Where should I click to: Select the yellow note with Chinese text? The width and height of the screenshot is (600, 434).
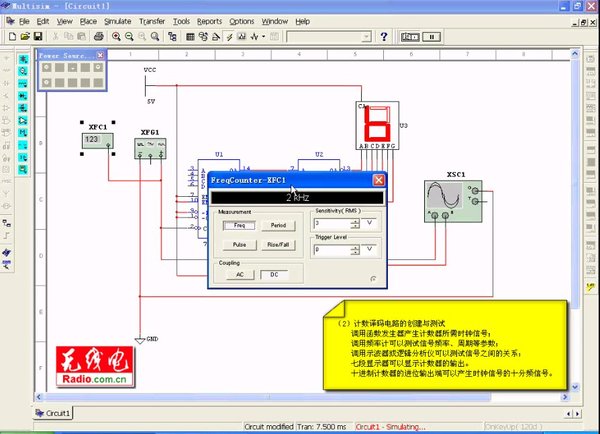(x=445, y=345)
